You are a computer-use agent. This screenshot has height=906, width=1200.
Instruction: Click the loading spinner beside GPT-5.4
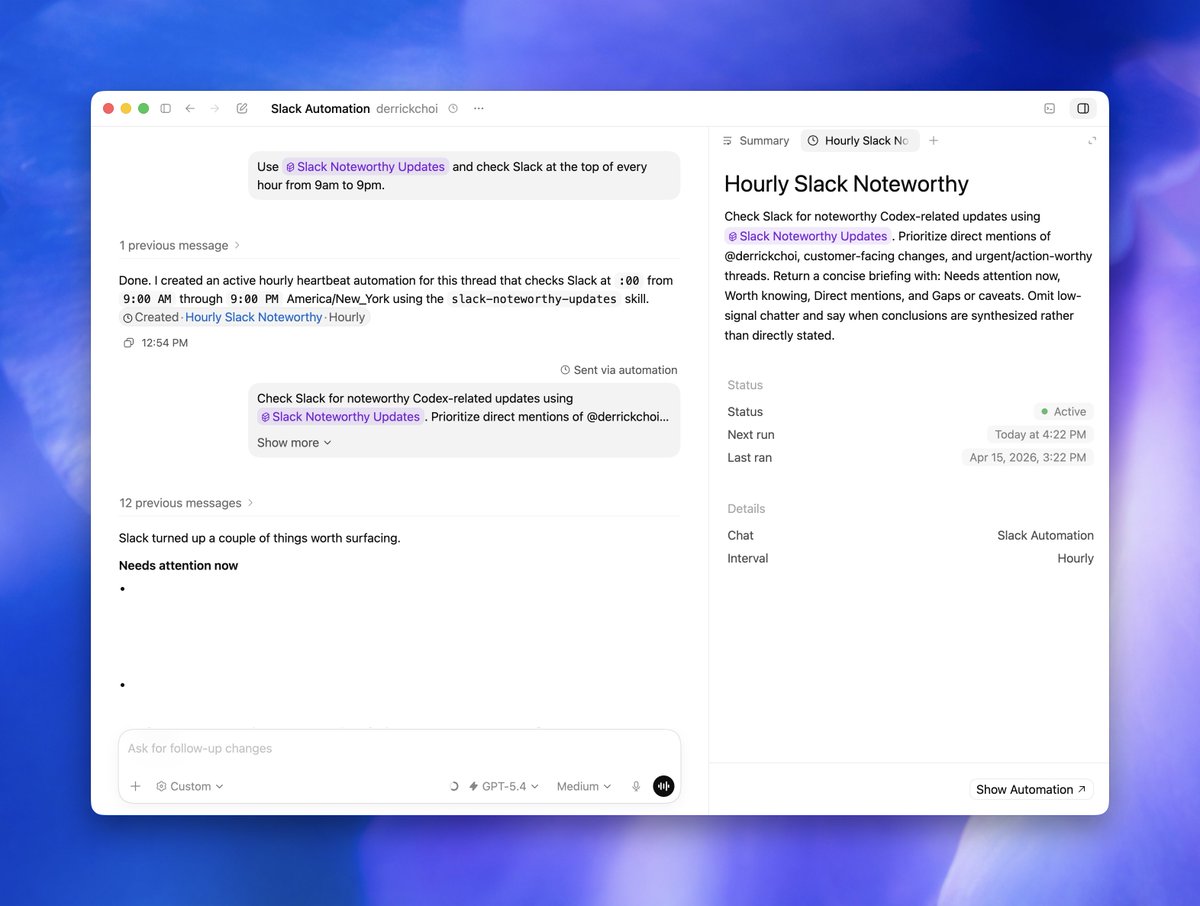point(454,786)
